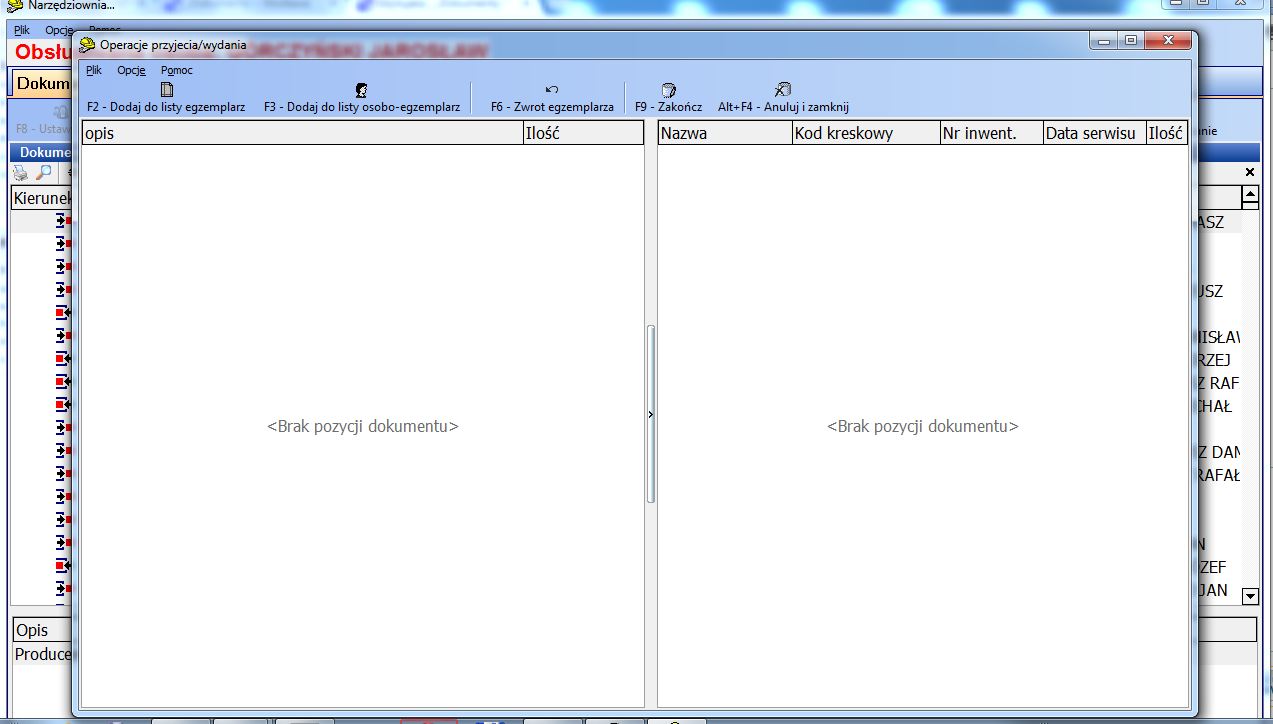Close the Operacje przyjecia/wydania window

(1169, 41)
